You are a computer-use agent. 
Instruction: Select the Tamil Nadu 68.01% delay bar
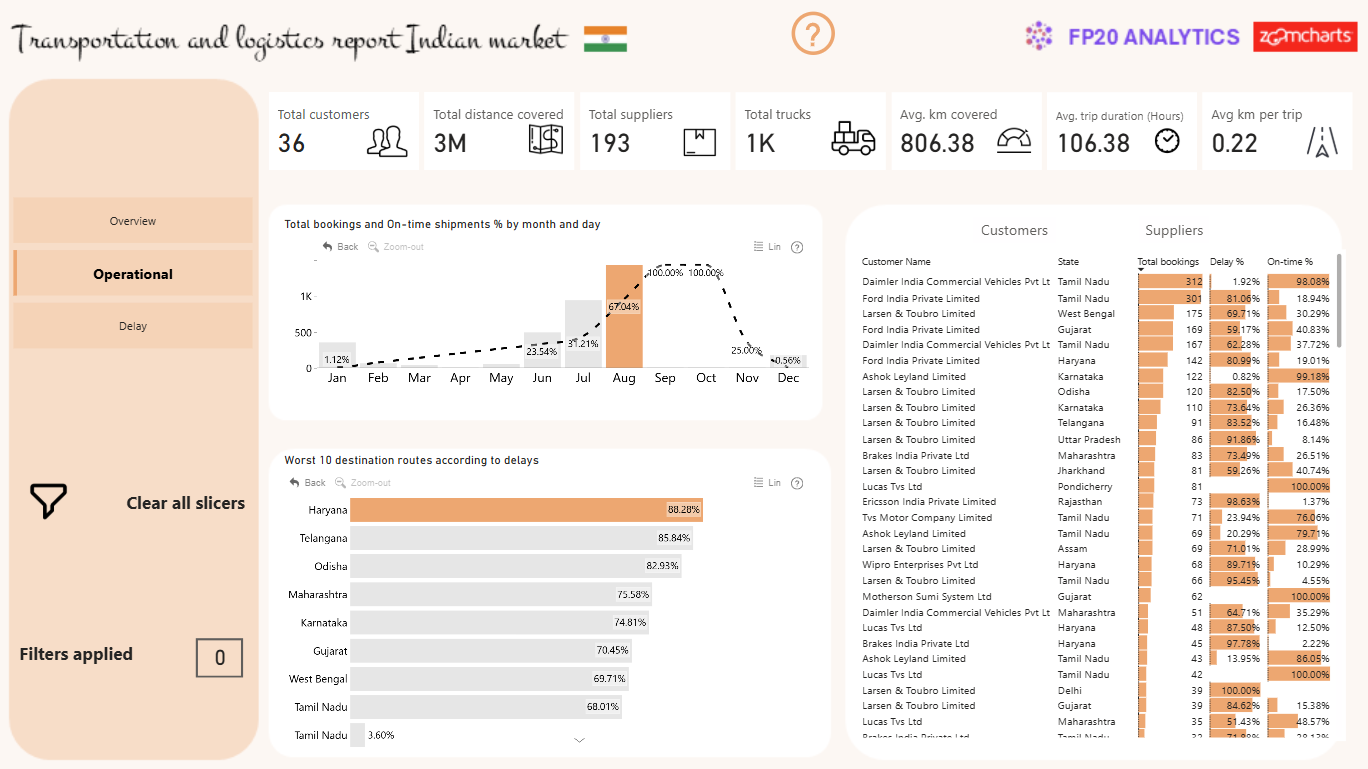click(486, 707)
